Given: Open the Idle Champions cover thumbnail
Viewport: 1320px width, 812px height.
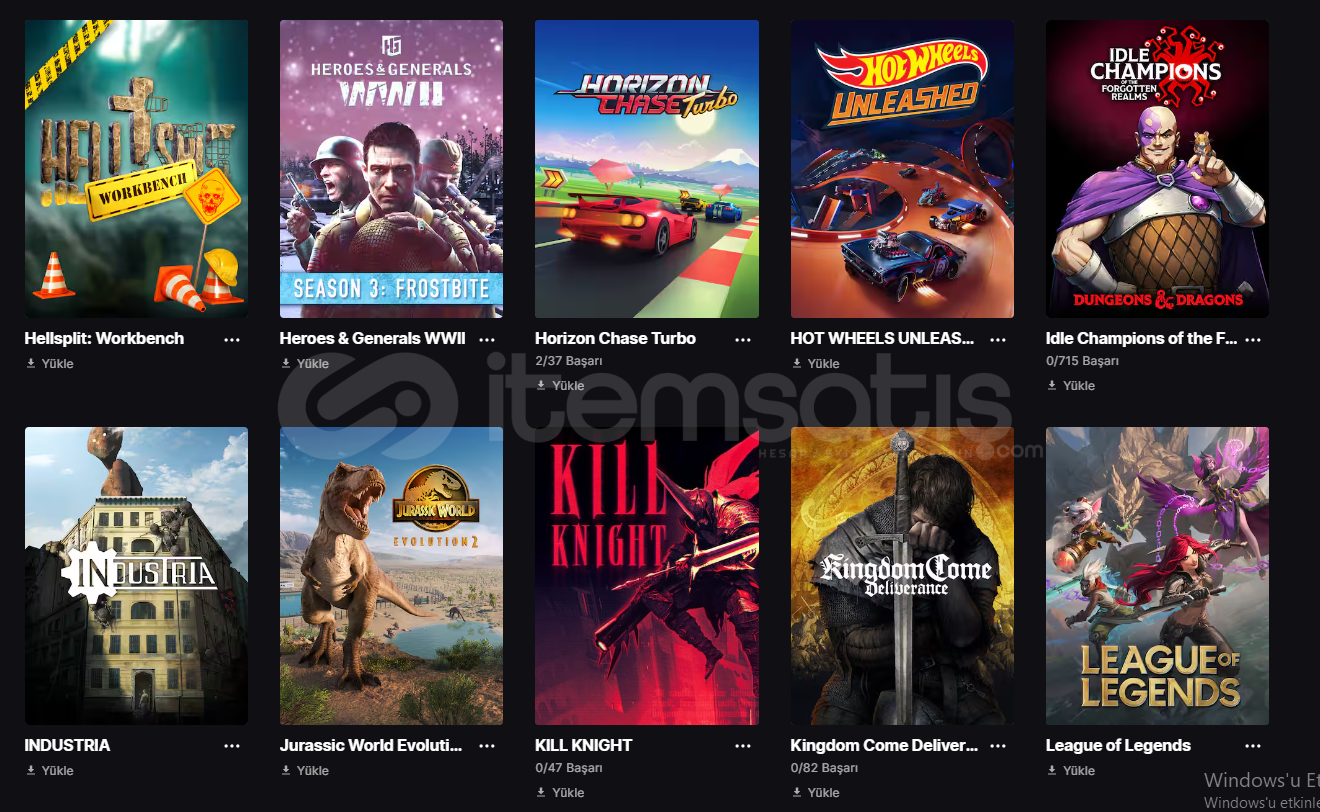Looking at the screenshot, I should click(1157, 169).
